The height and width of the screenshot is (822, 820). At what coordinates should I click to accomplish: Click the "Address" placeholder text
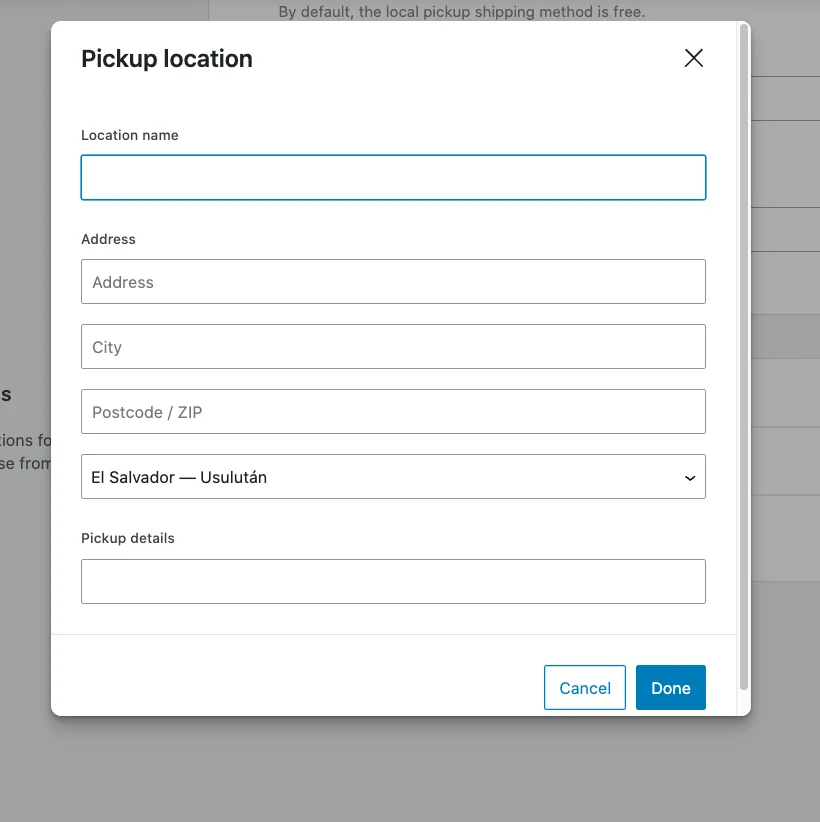coord(123,282)
